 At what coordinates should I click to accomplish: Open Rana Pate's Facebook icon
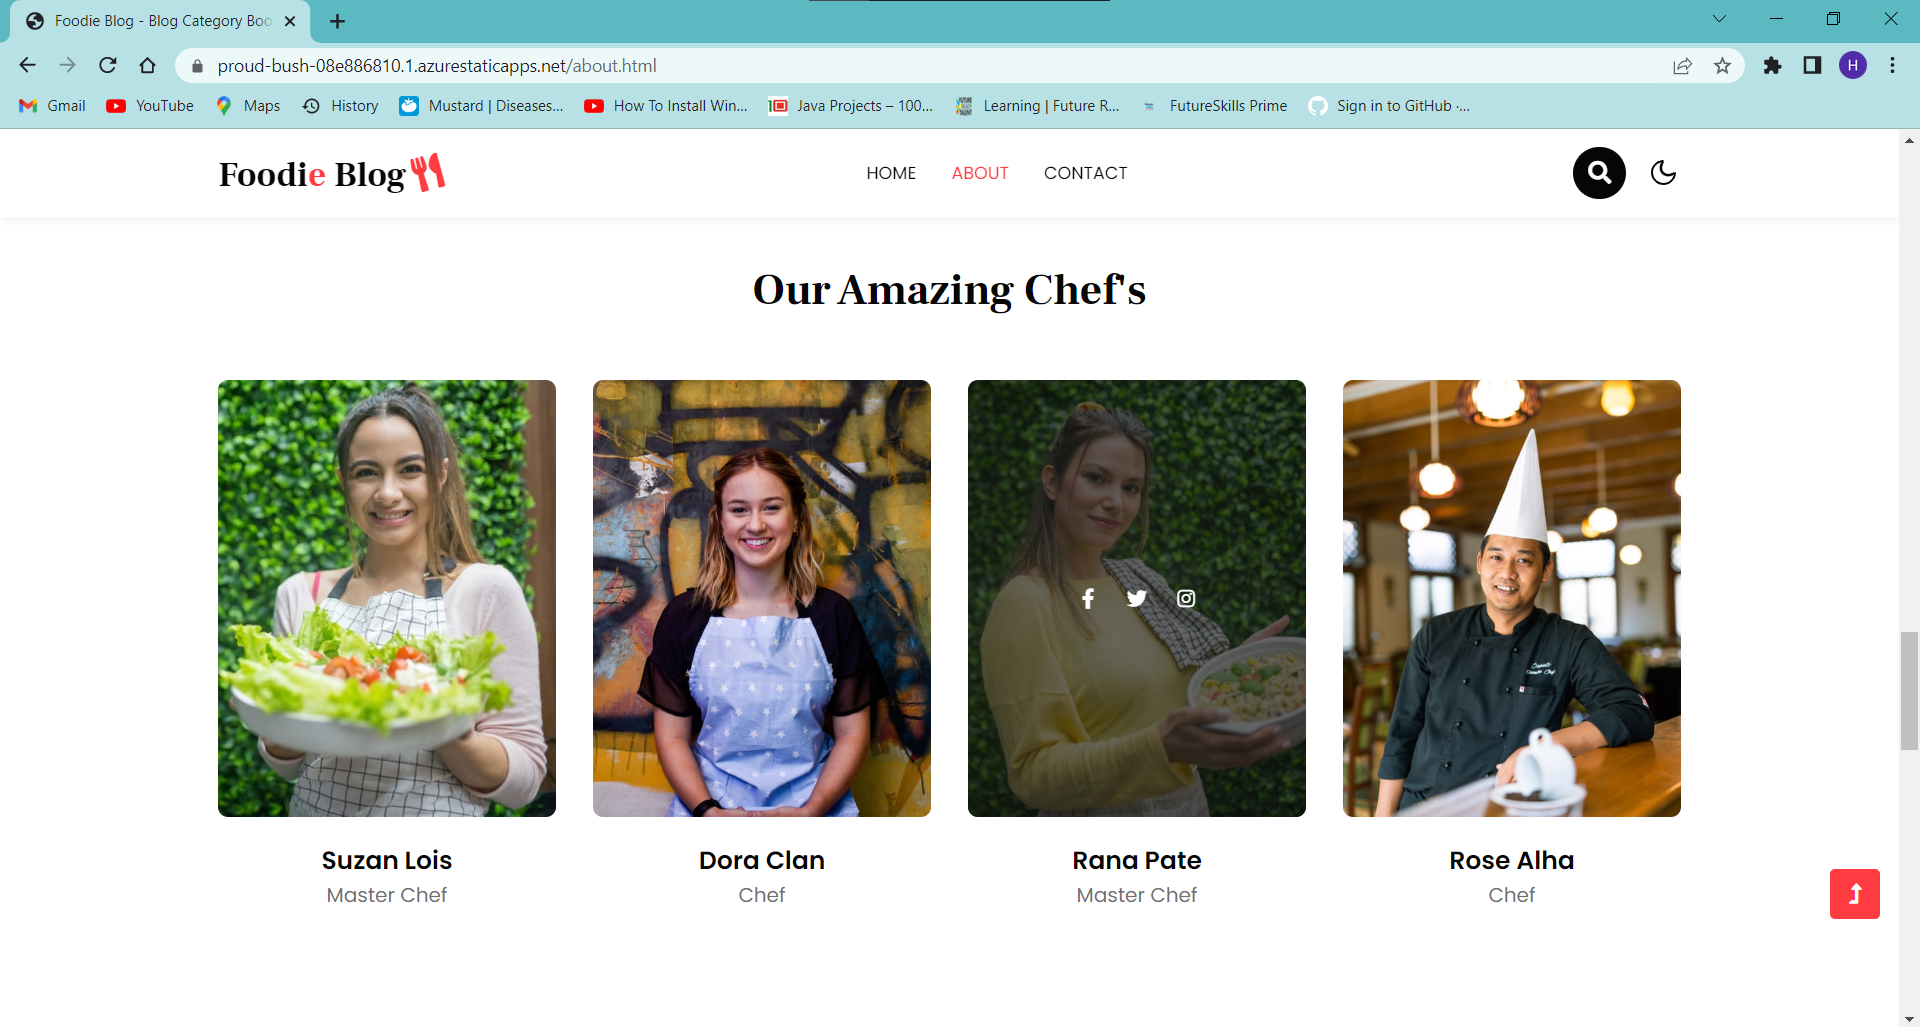[1088, 598]
